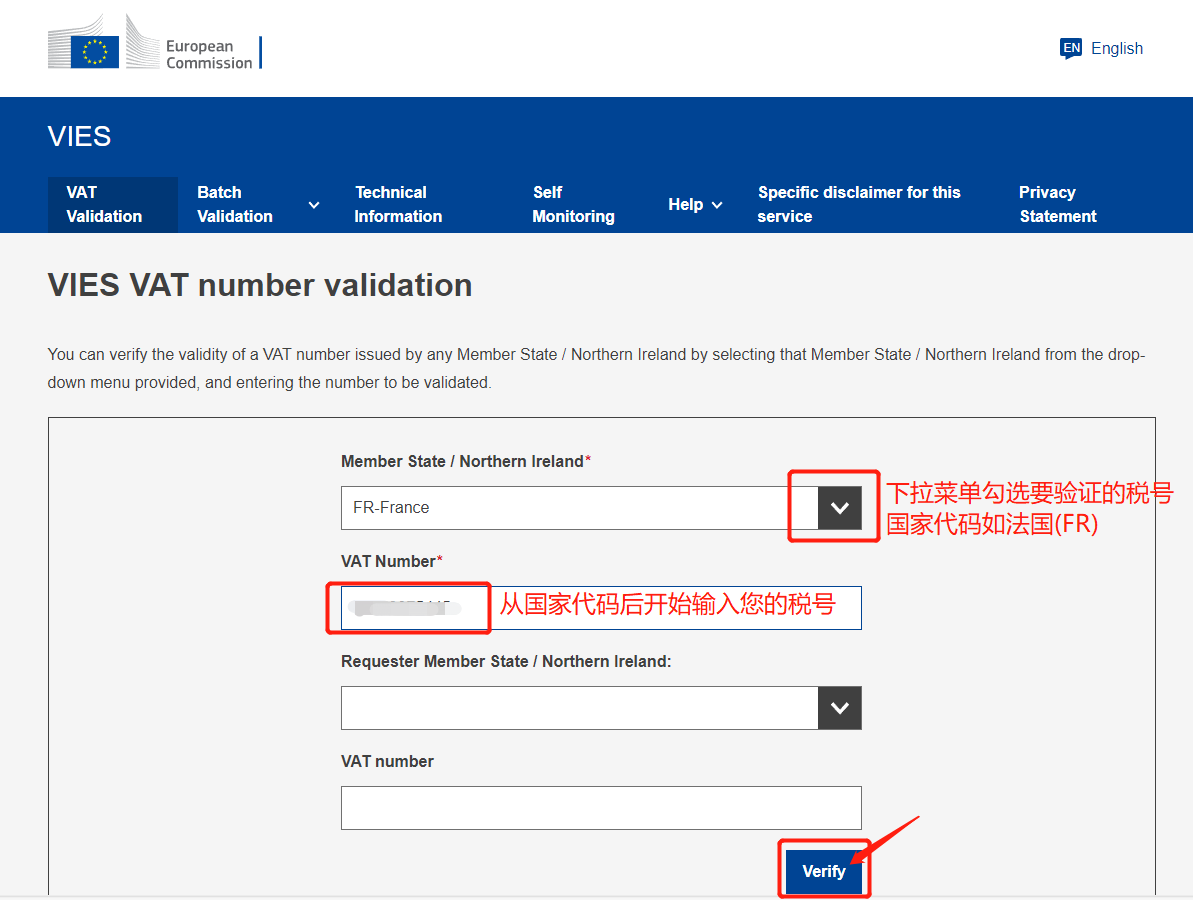Open the English language selector link
Image resolution: width=1193 pixels, height=900 pixels.
pyautogui.click(x=1116, y=48)
